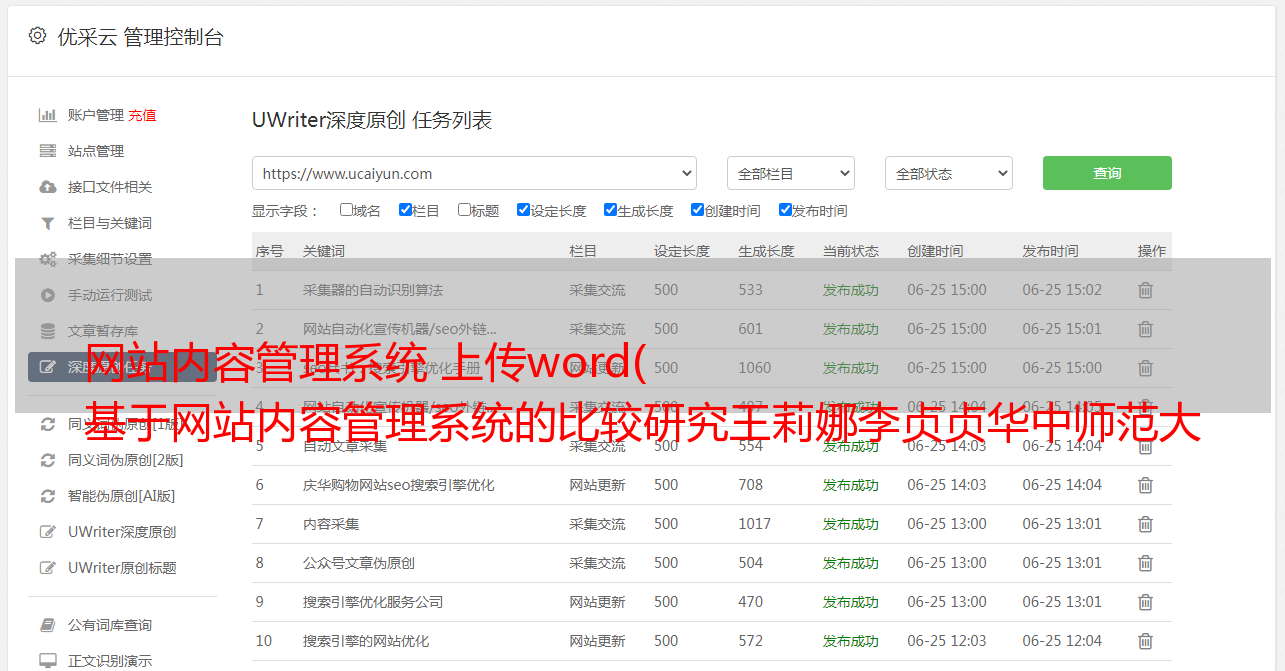1285x671 pixels.
Task: Open 智能伪原创[AI版] in sidebar
Action: pyautogui.click(x=121, y=496)
